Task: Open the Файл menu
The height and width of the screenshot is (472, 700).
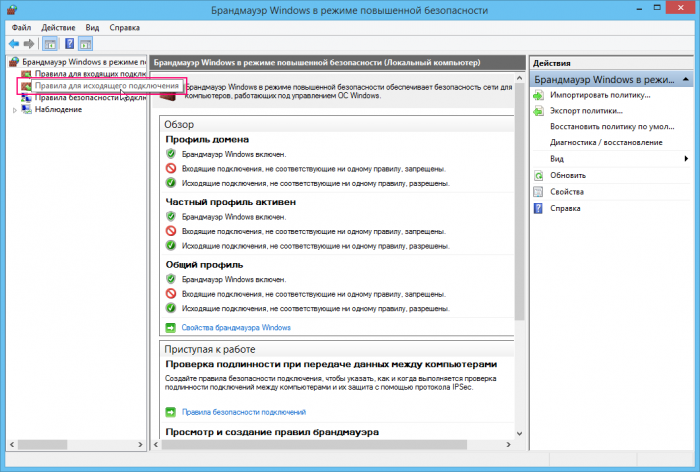Action: (x=21, y=28)
